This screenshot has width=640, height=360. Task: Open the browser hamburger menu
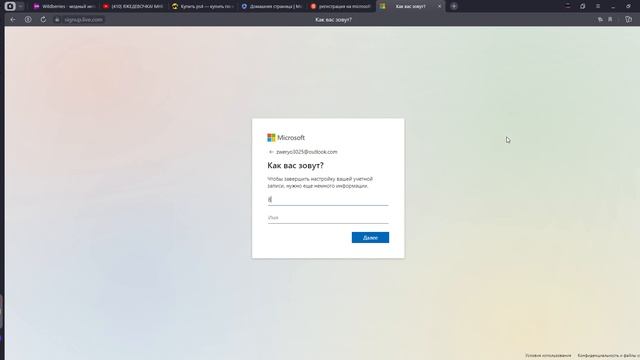point(598,6)
